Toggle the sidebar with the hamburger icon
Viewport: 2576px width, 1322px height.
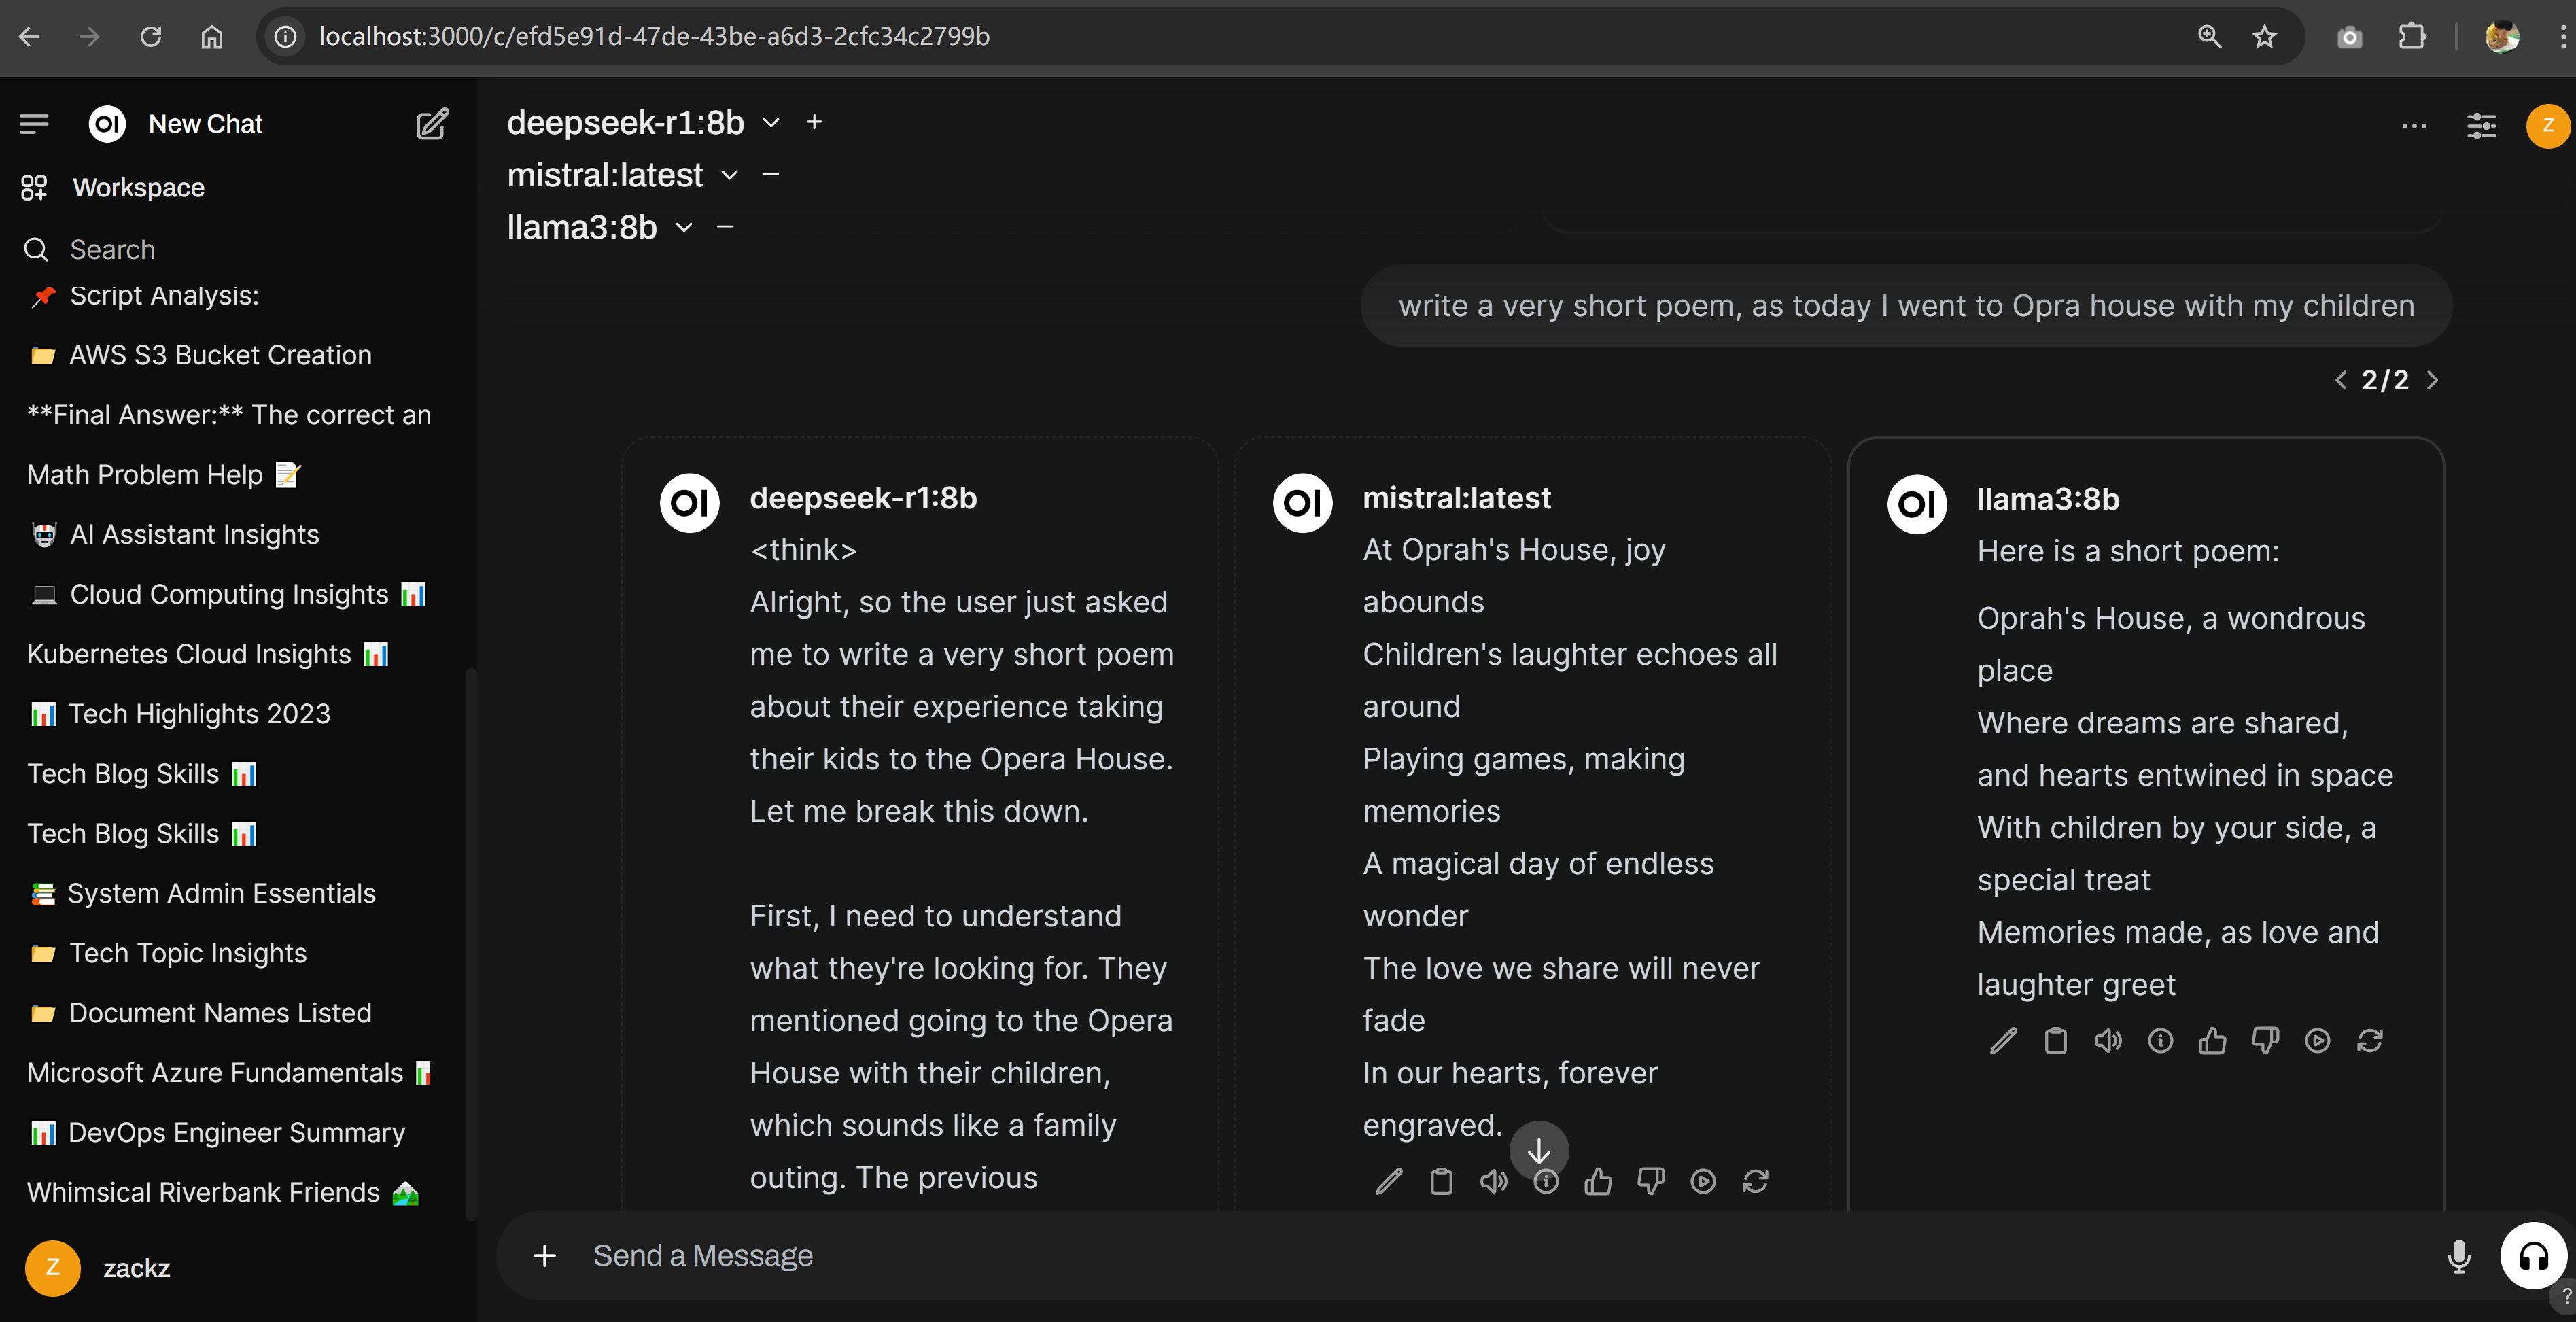34,124
